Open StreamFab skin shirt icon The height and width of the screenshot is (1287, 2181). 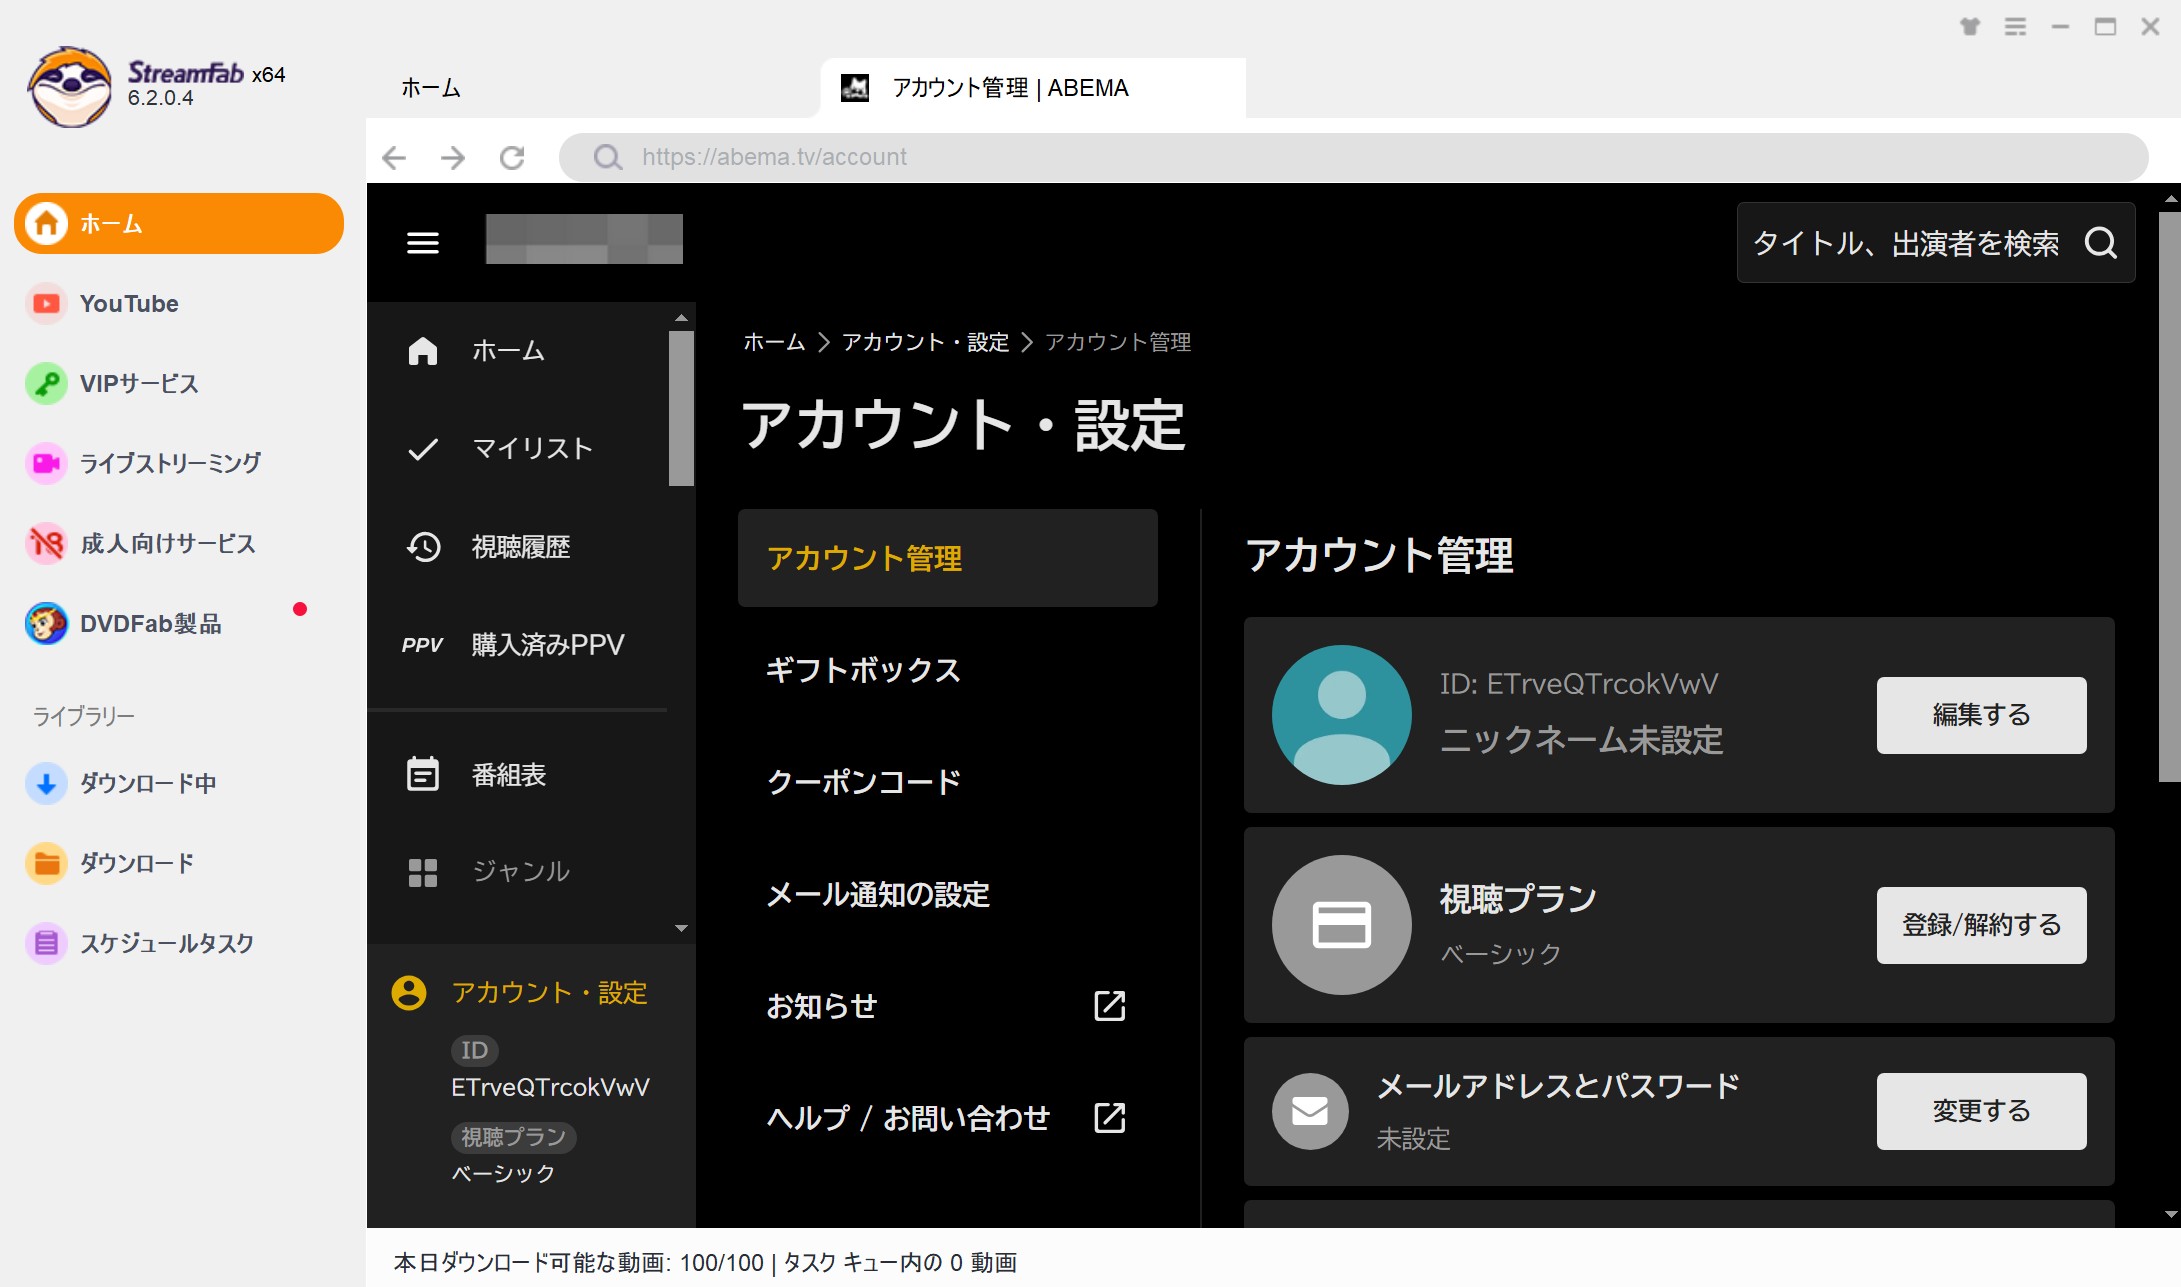[x=1970, y=27]
